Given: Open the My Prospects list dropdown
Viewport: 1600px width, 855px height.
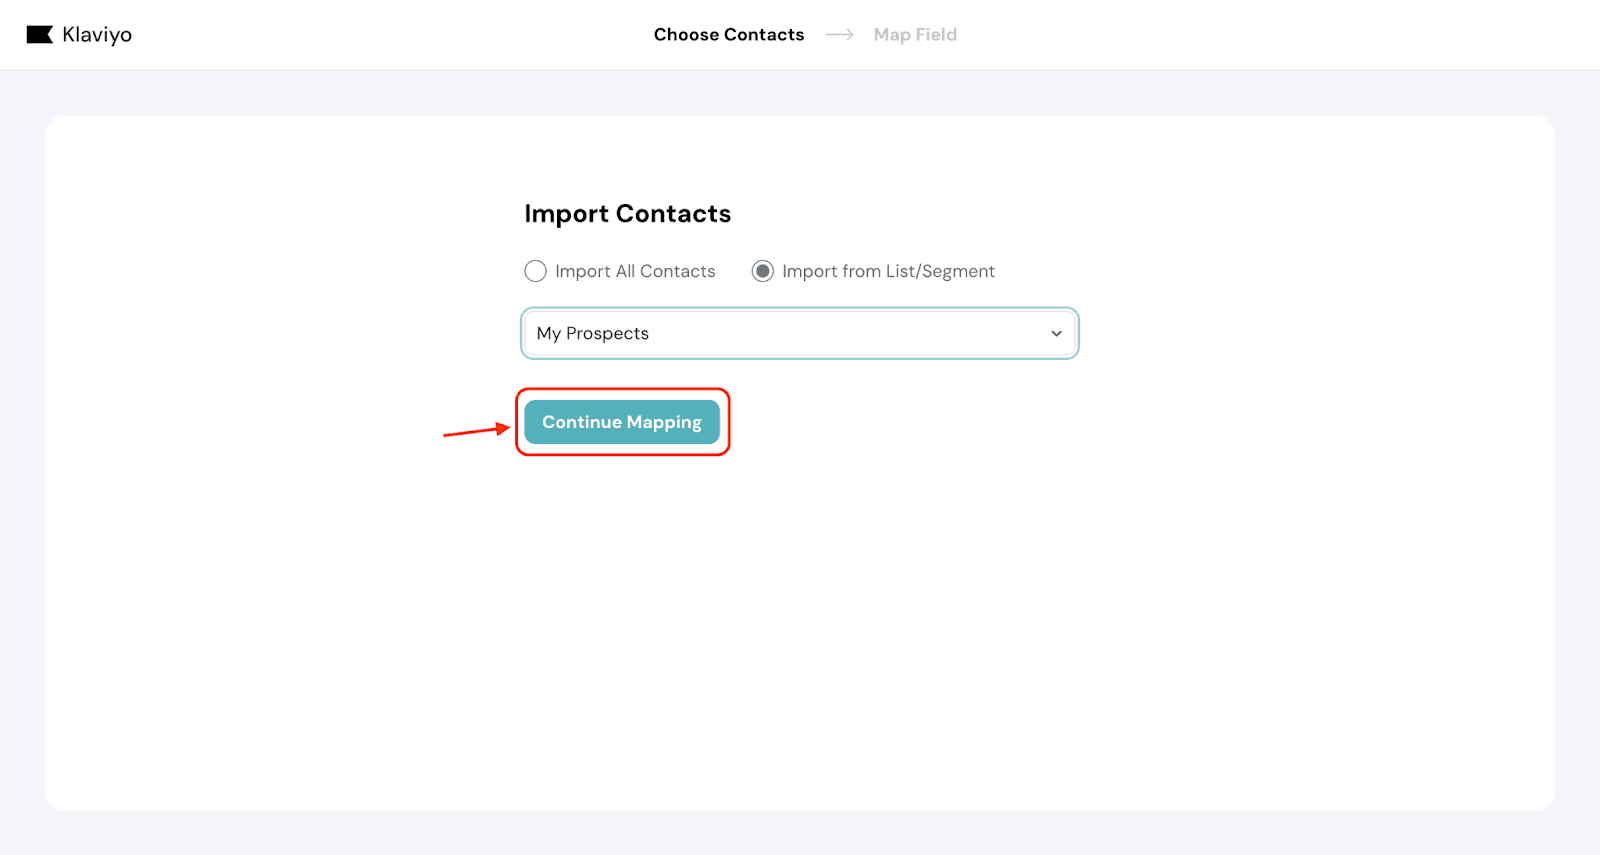Looking at the screenshot, I should (x=799, y=333).
